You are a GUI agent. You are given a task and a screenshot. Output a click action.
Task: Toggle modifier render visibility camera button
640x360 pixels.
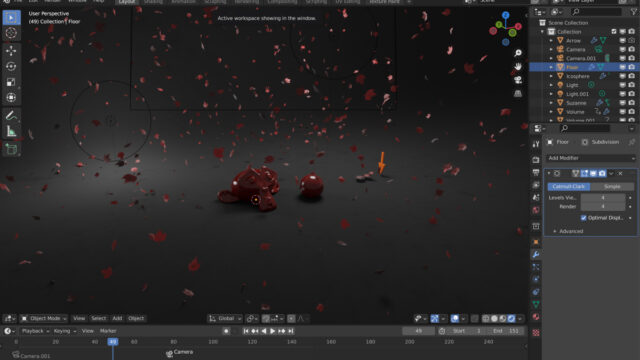602,173
